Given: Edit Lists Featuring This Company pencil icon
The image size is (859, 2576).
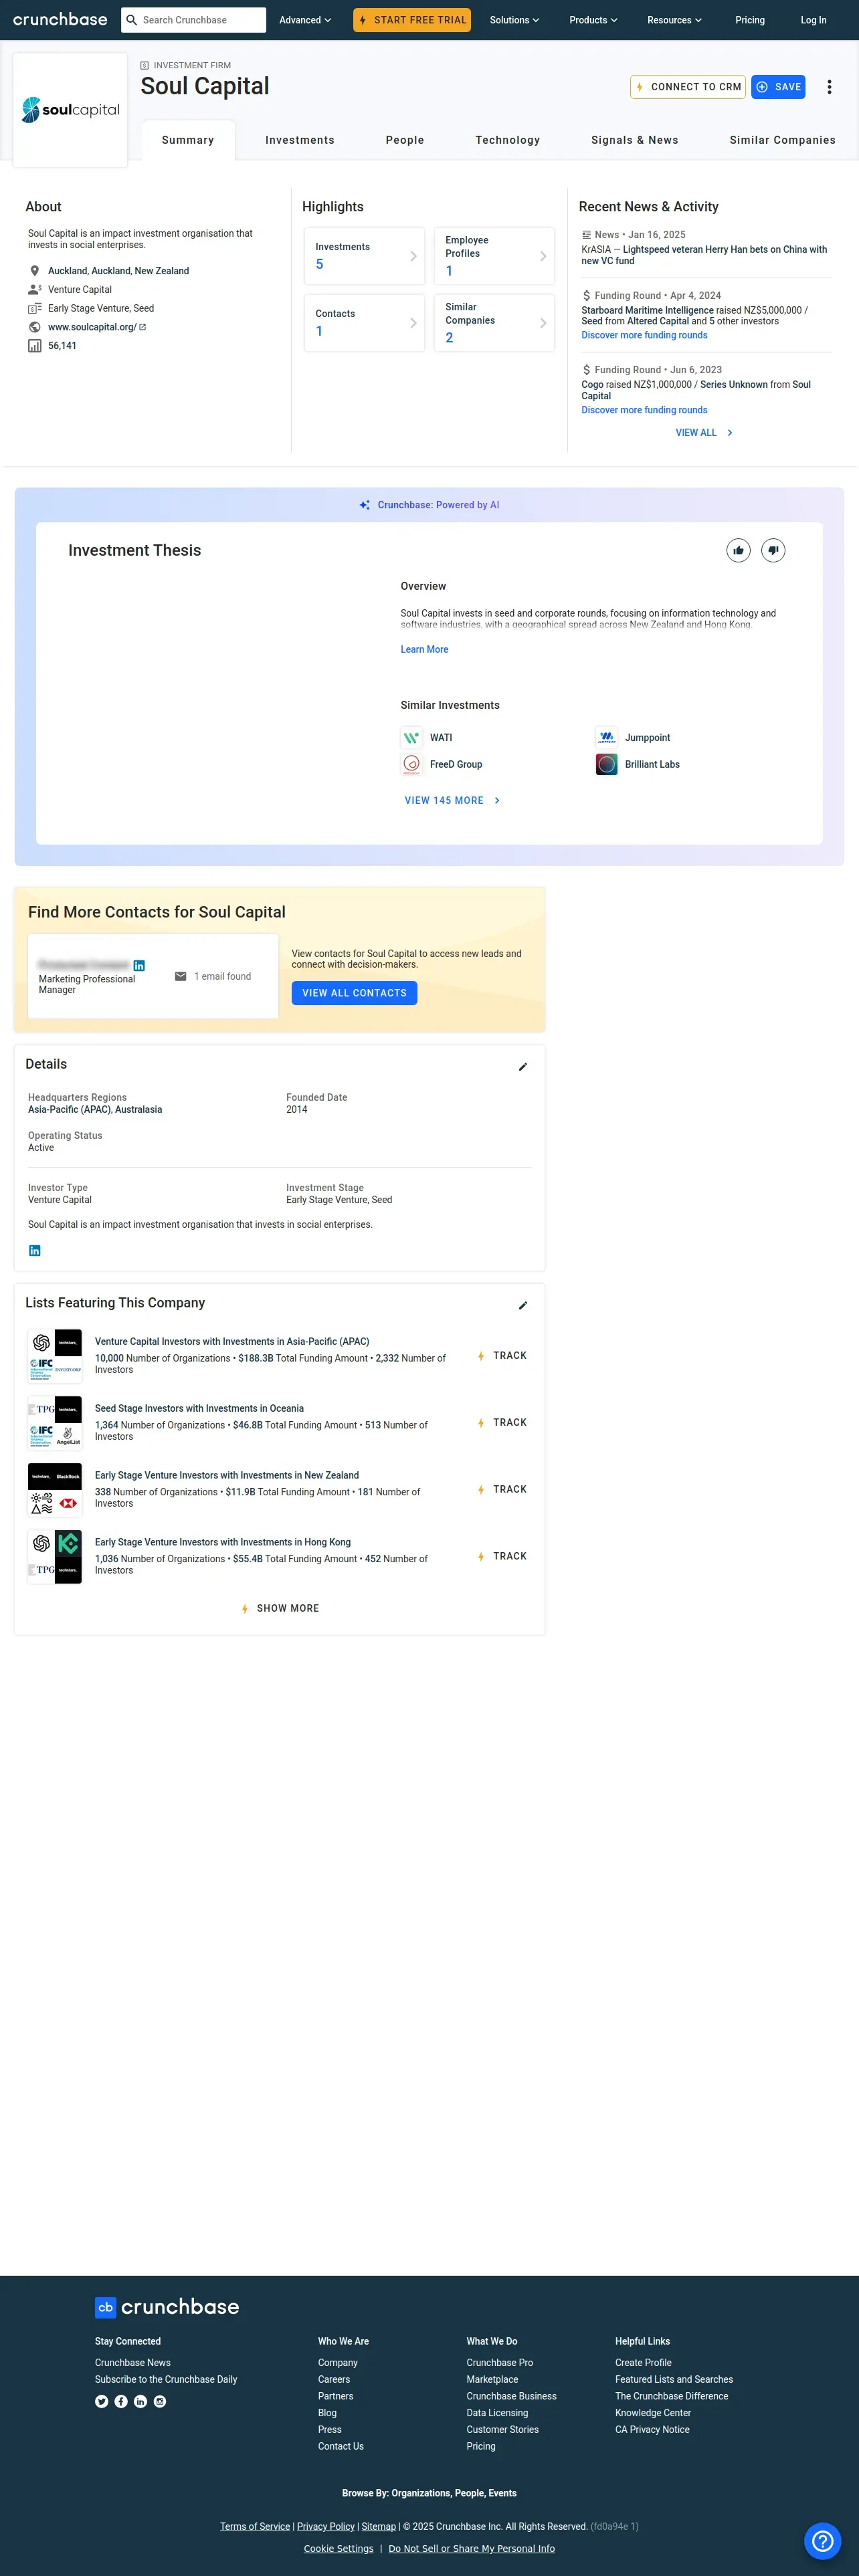Looking at the screenshot, I should (x=523, y=1305).
